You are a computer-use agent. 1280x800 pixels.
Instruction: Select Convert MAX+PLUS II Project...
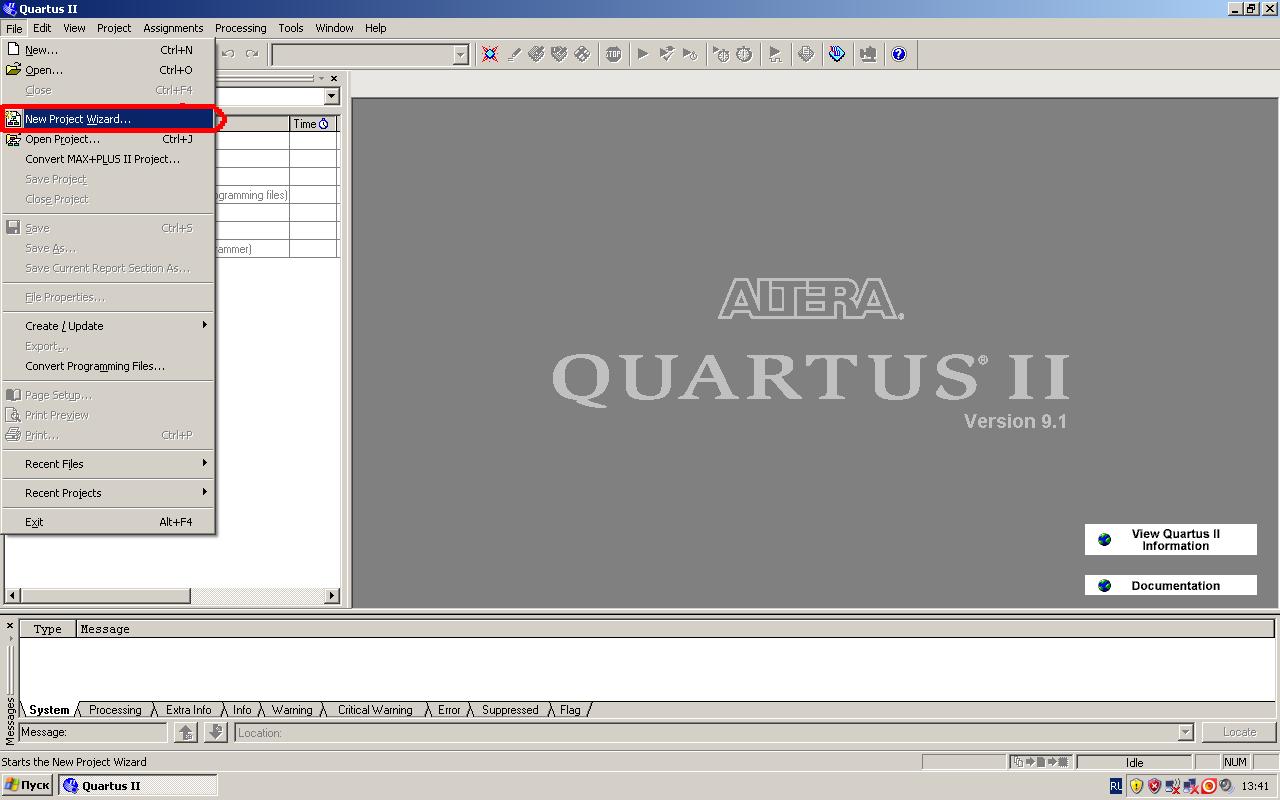pyautogui.click(x=108, y=159)
